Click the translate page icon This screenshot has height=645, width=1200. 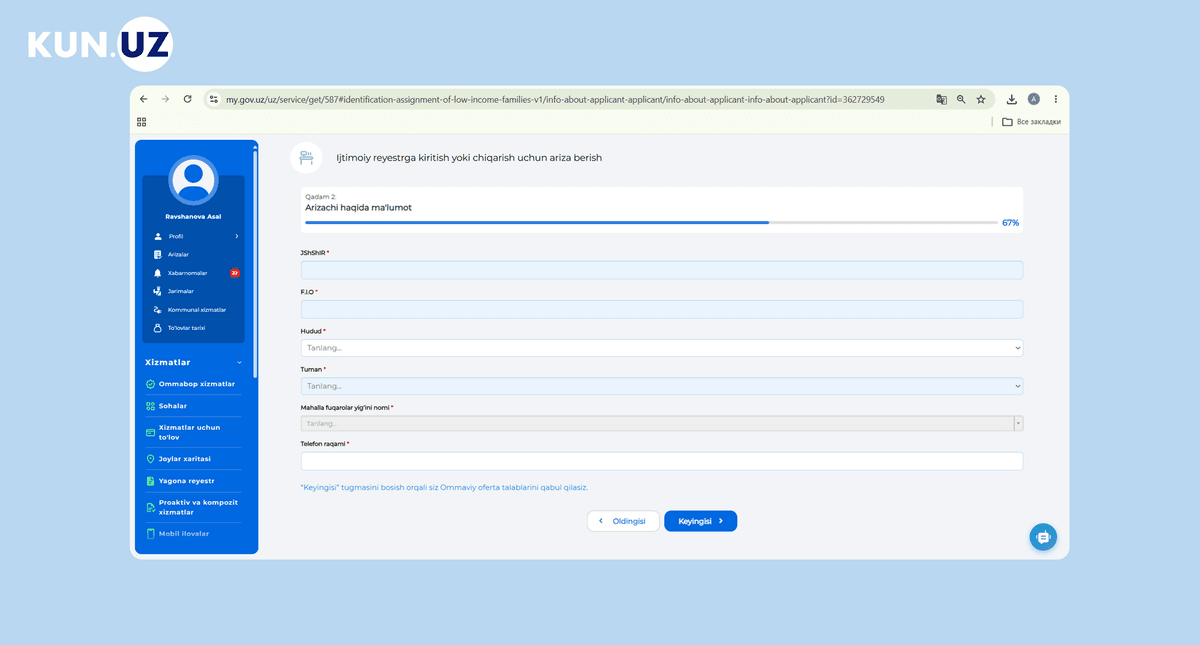pos(941,100)
